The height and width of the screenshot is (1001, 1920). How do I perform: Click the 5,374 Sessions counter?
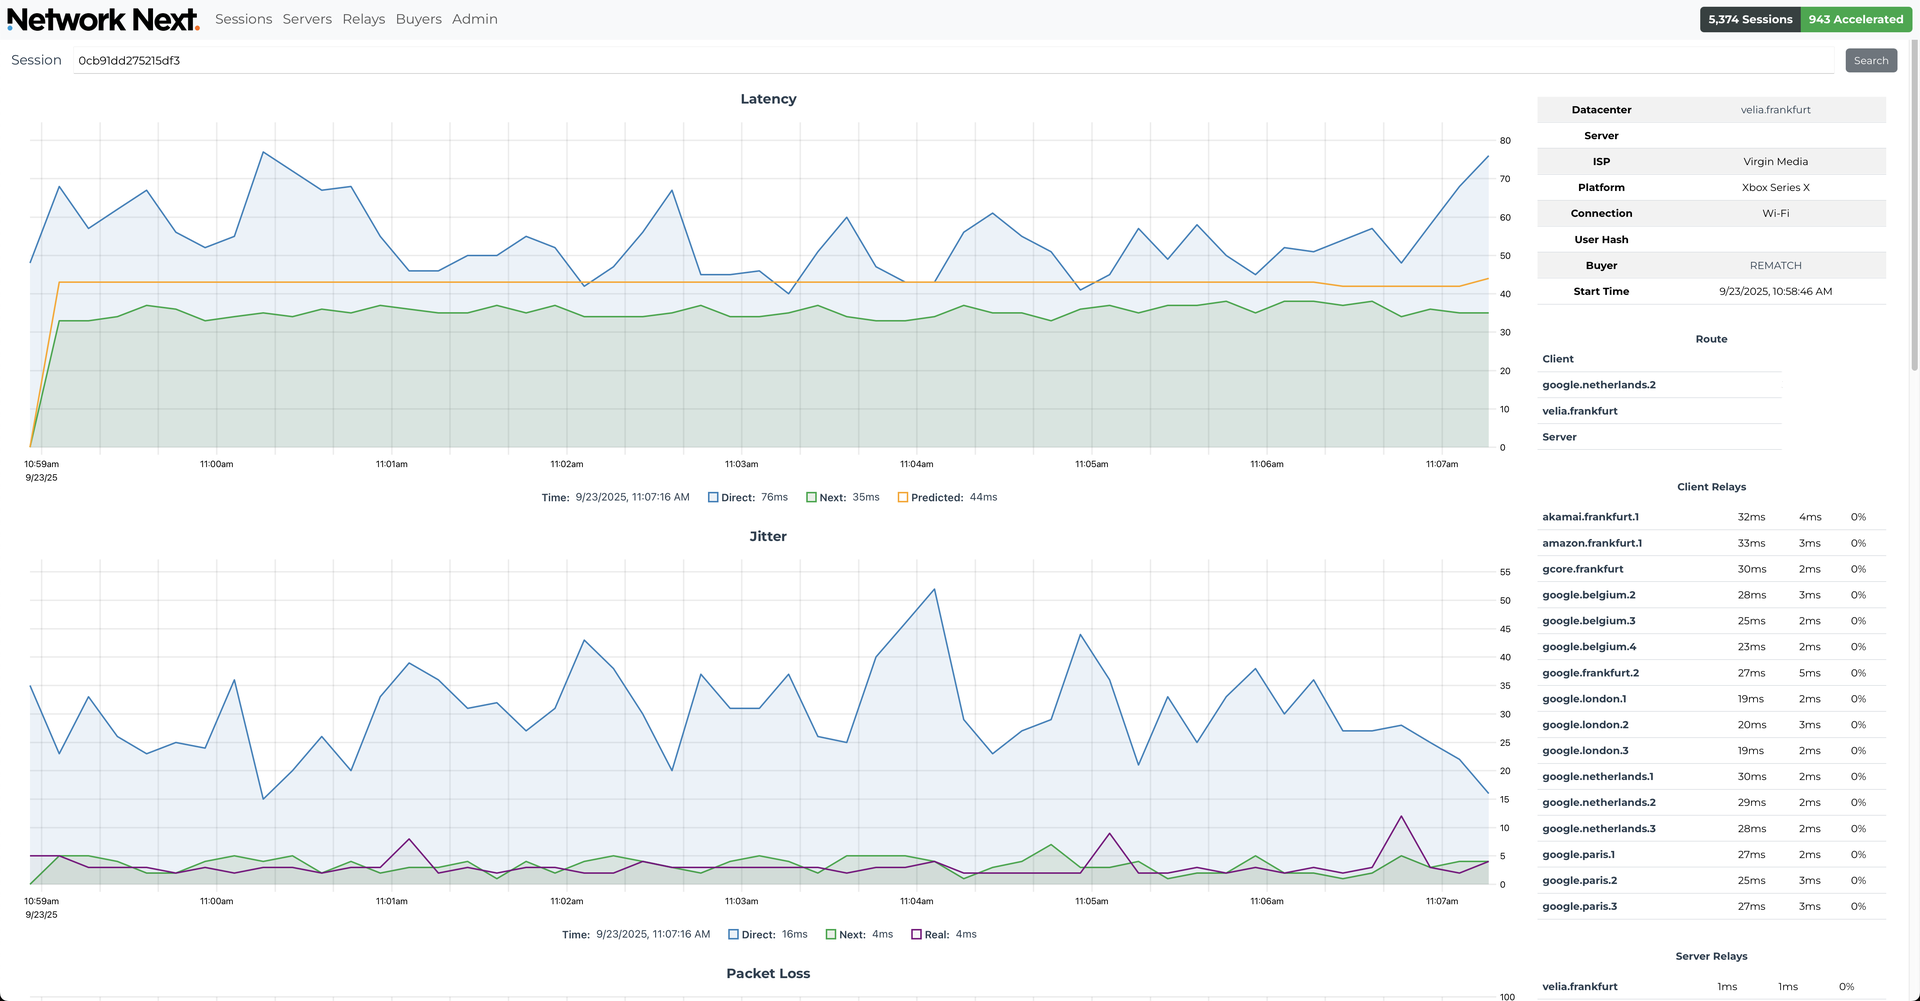(x=1749, y=18)
